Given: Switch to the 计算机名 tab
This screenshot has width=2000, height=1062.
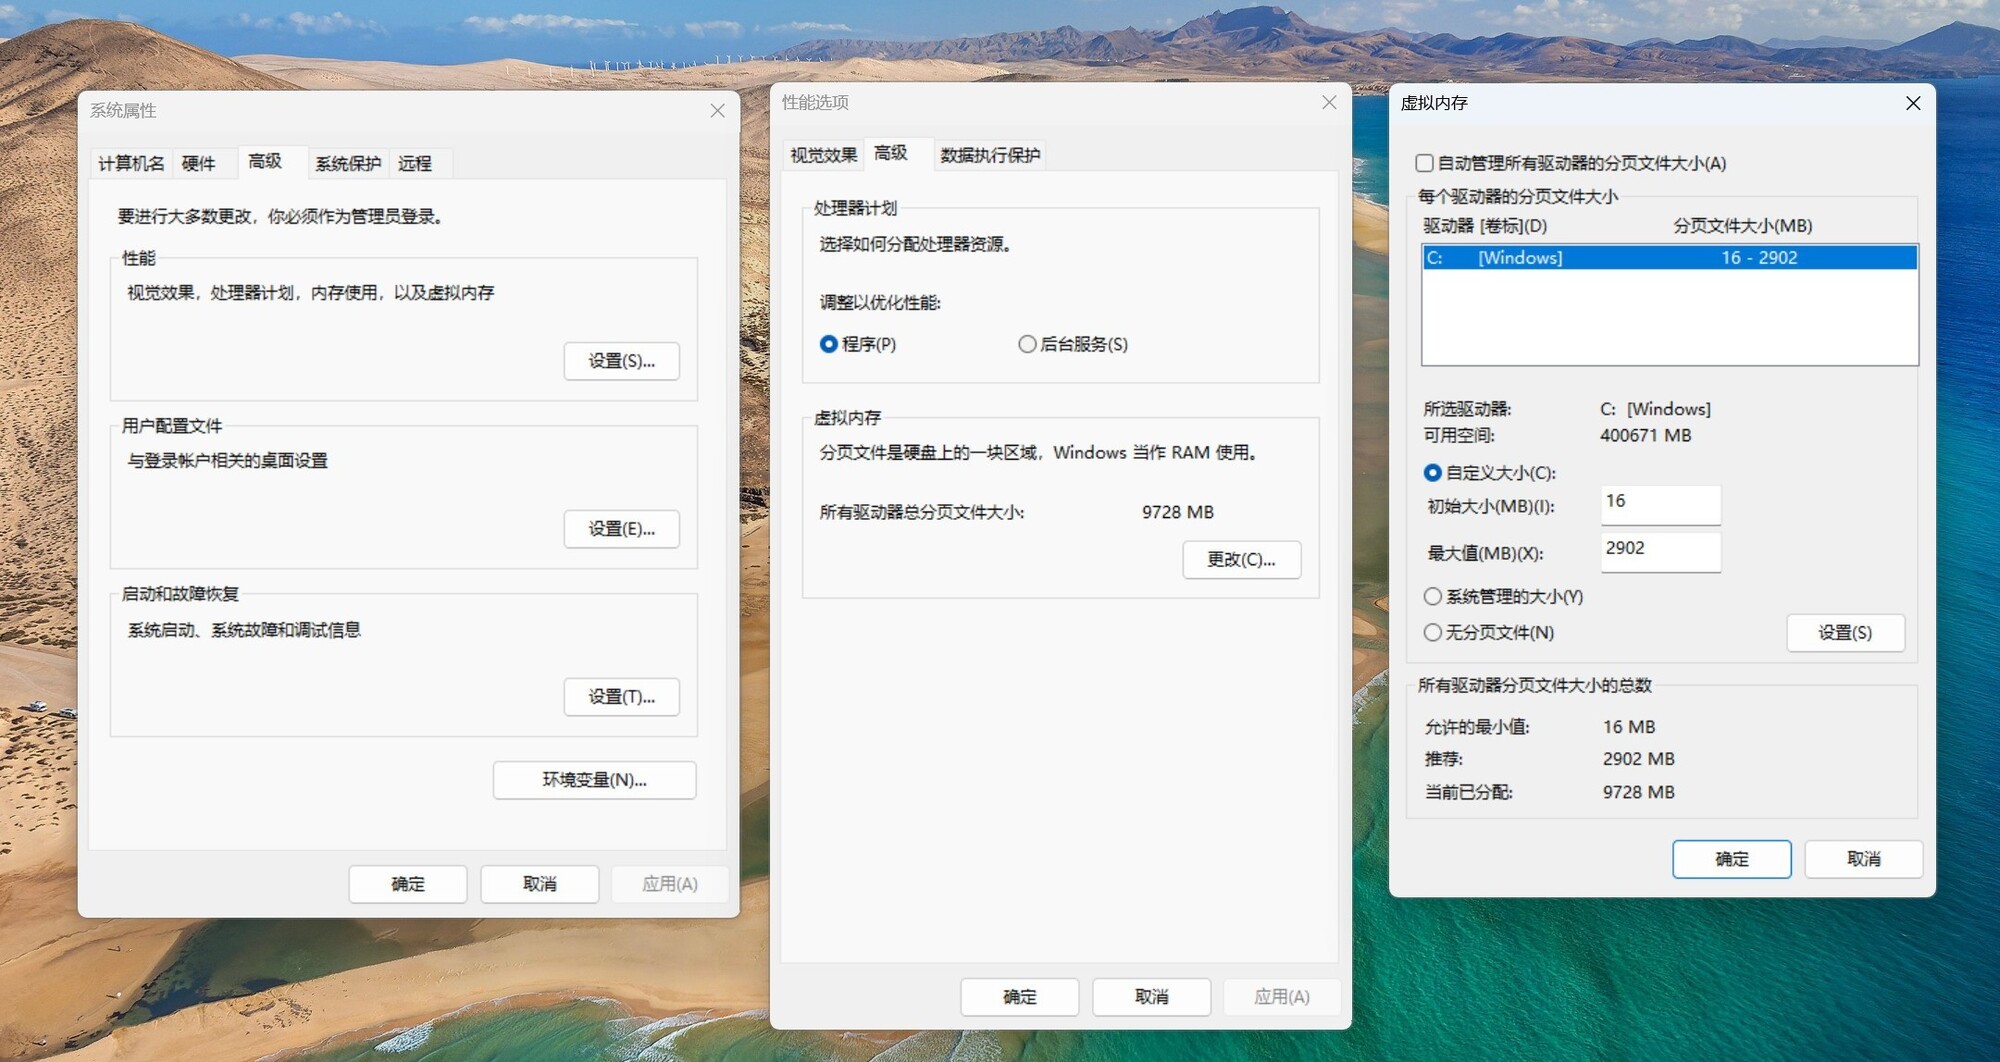Looking at the screenshot, I should [x=131, y=163].
